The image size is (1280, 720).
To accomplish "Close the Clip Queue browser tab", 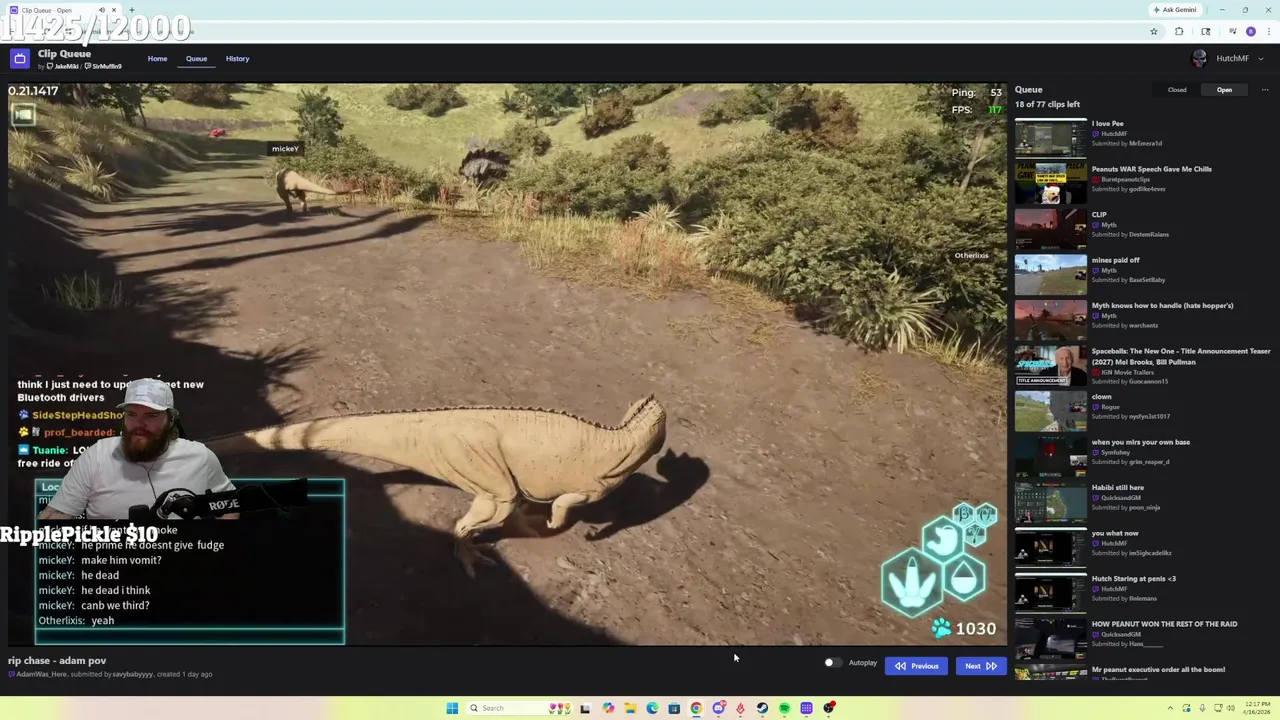I will point(114,10).
